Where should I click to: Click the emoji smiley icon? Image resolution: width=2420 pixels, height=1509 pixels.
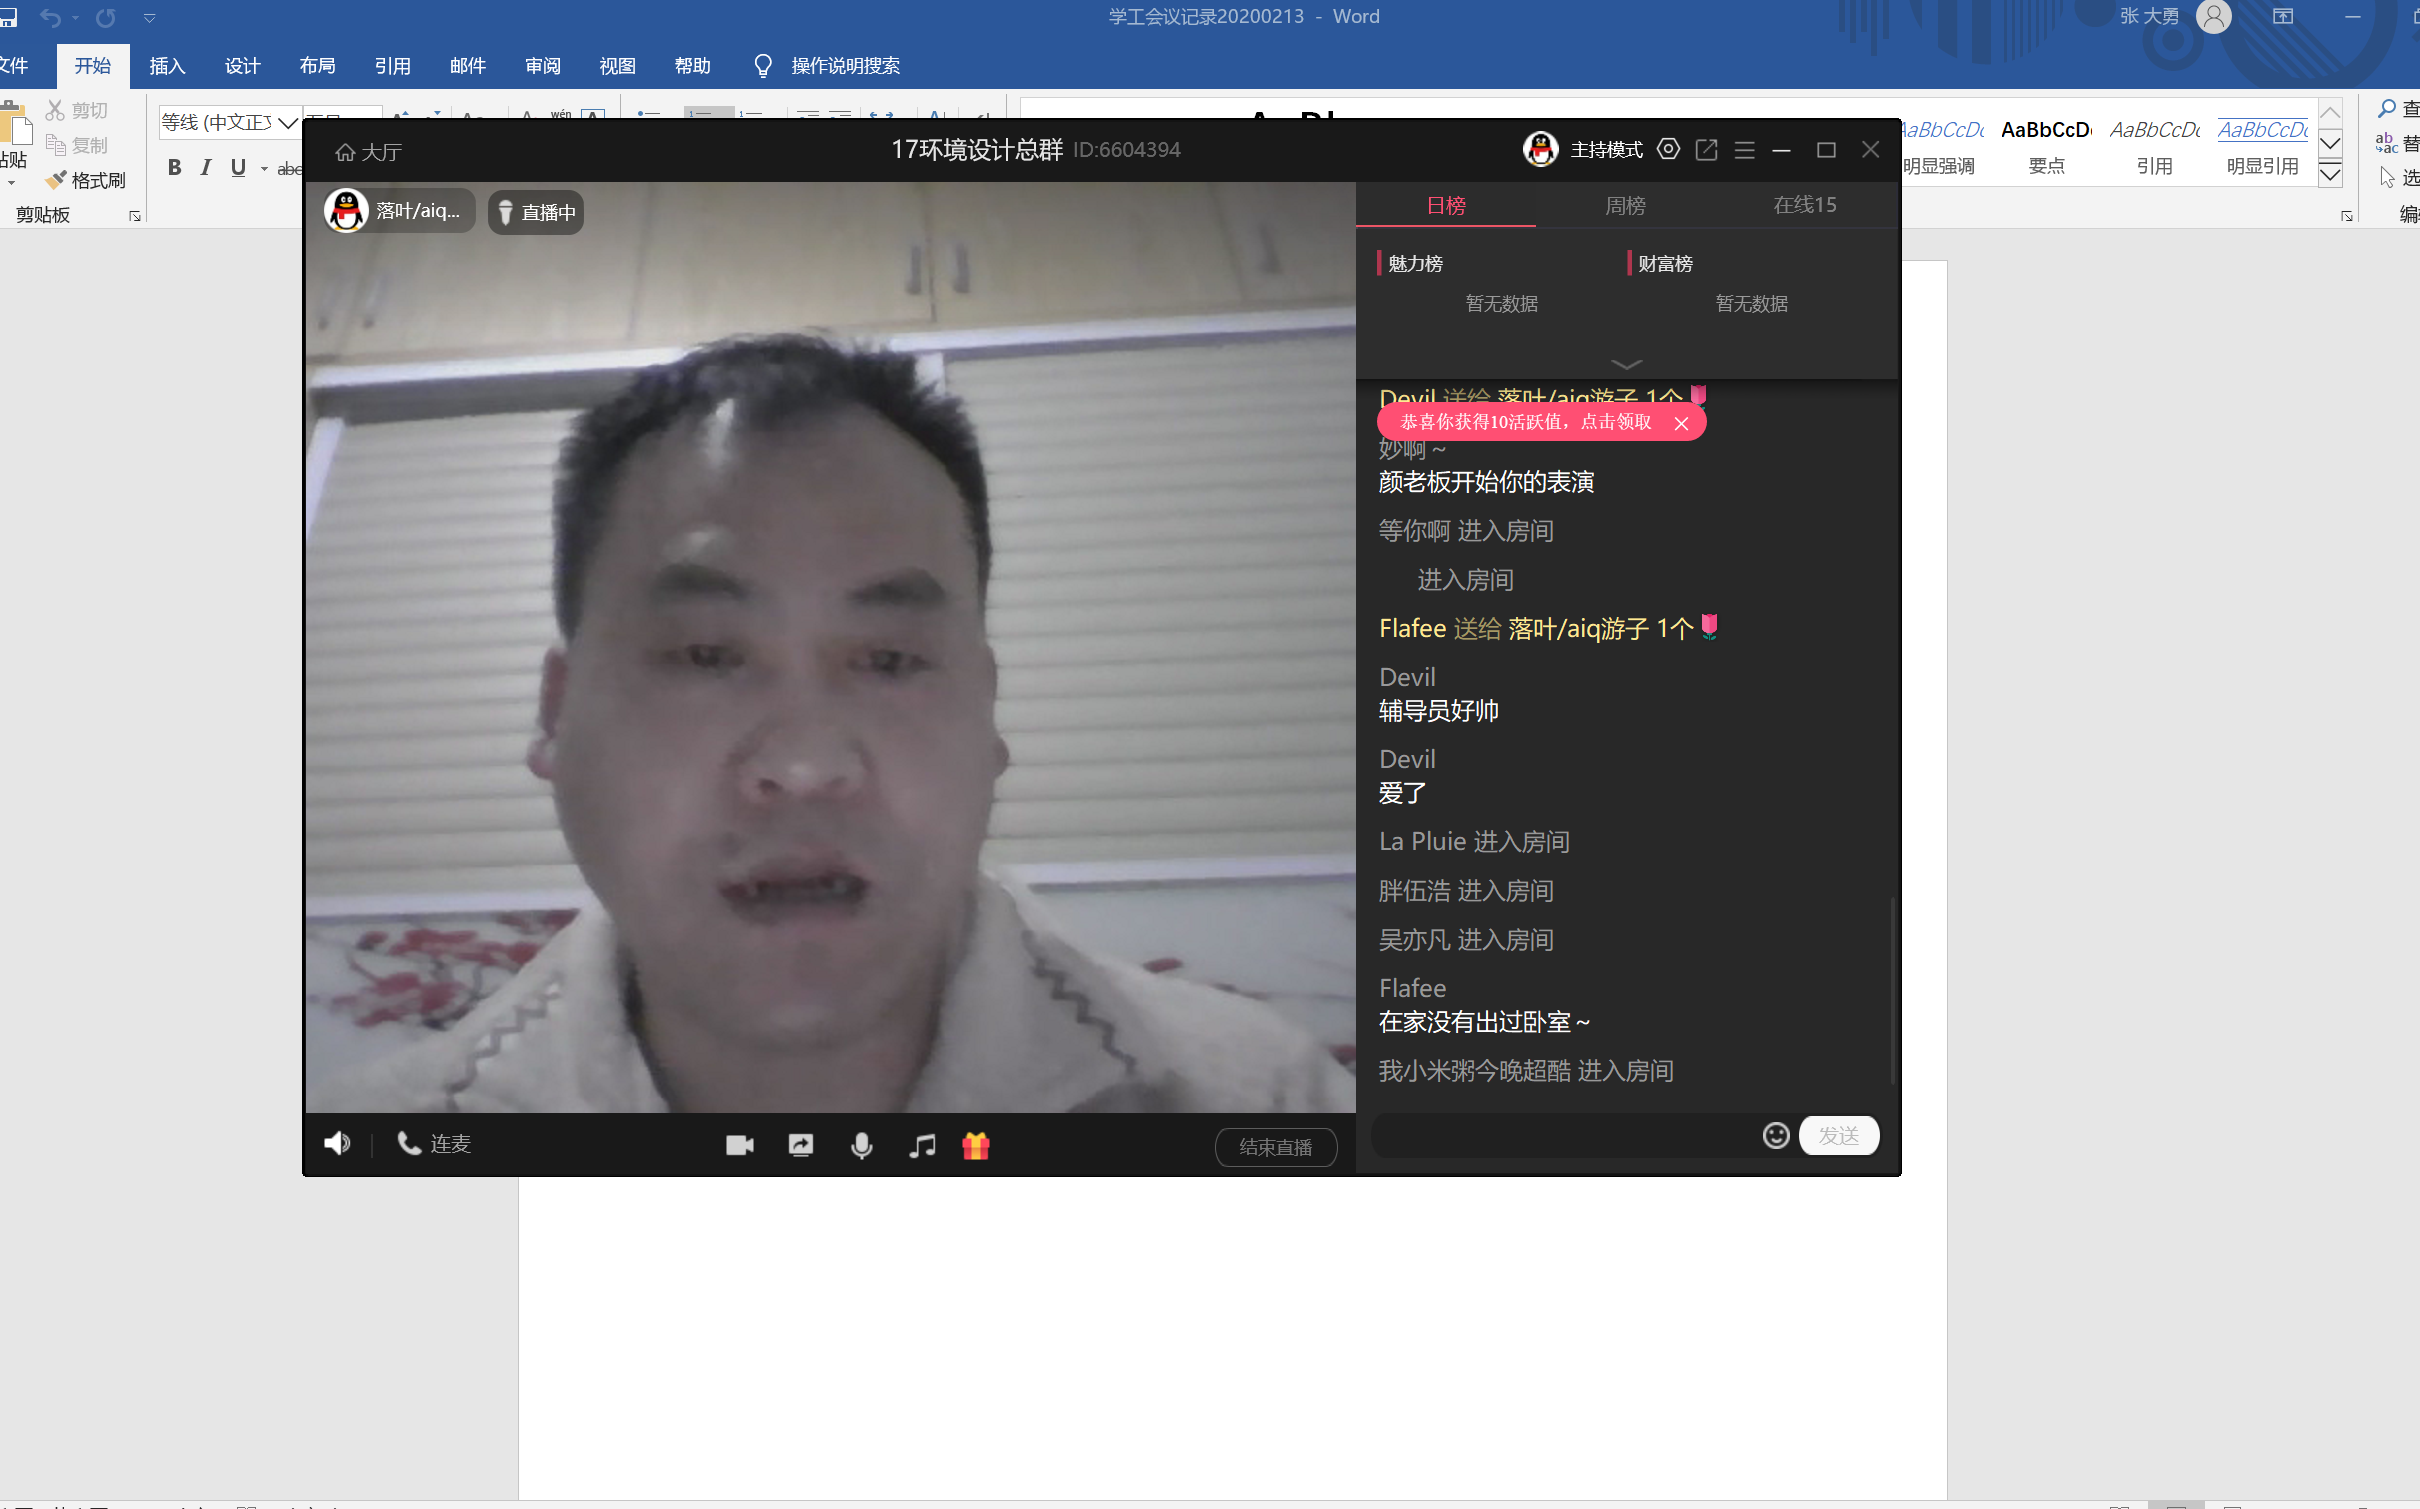click(x=1775, y=1136)
